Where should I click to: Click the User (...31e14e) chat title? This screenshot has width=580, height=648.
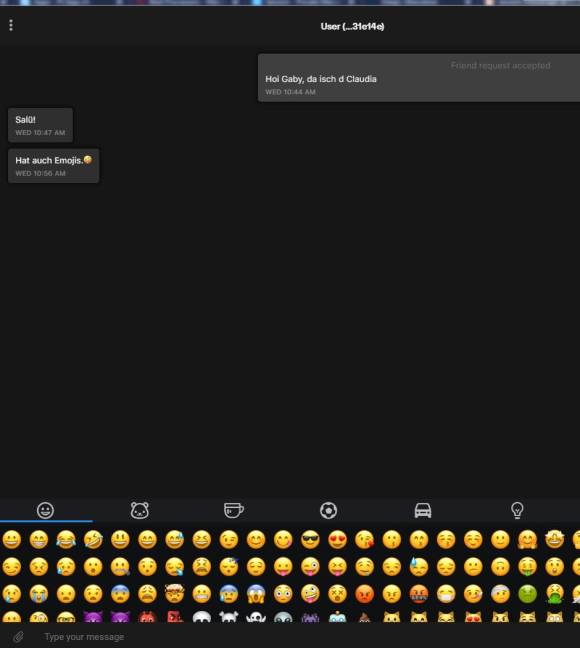pyautogui.click(x=352, y=26)
